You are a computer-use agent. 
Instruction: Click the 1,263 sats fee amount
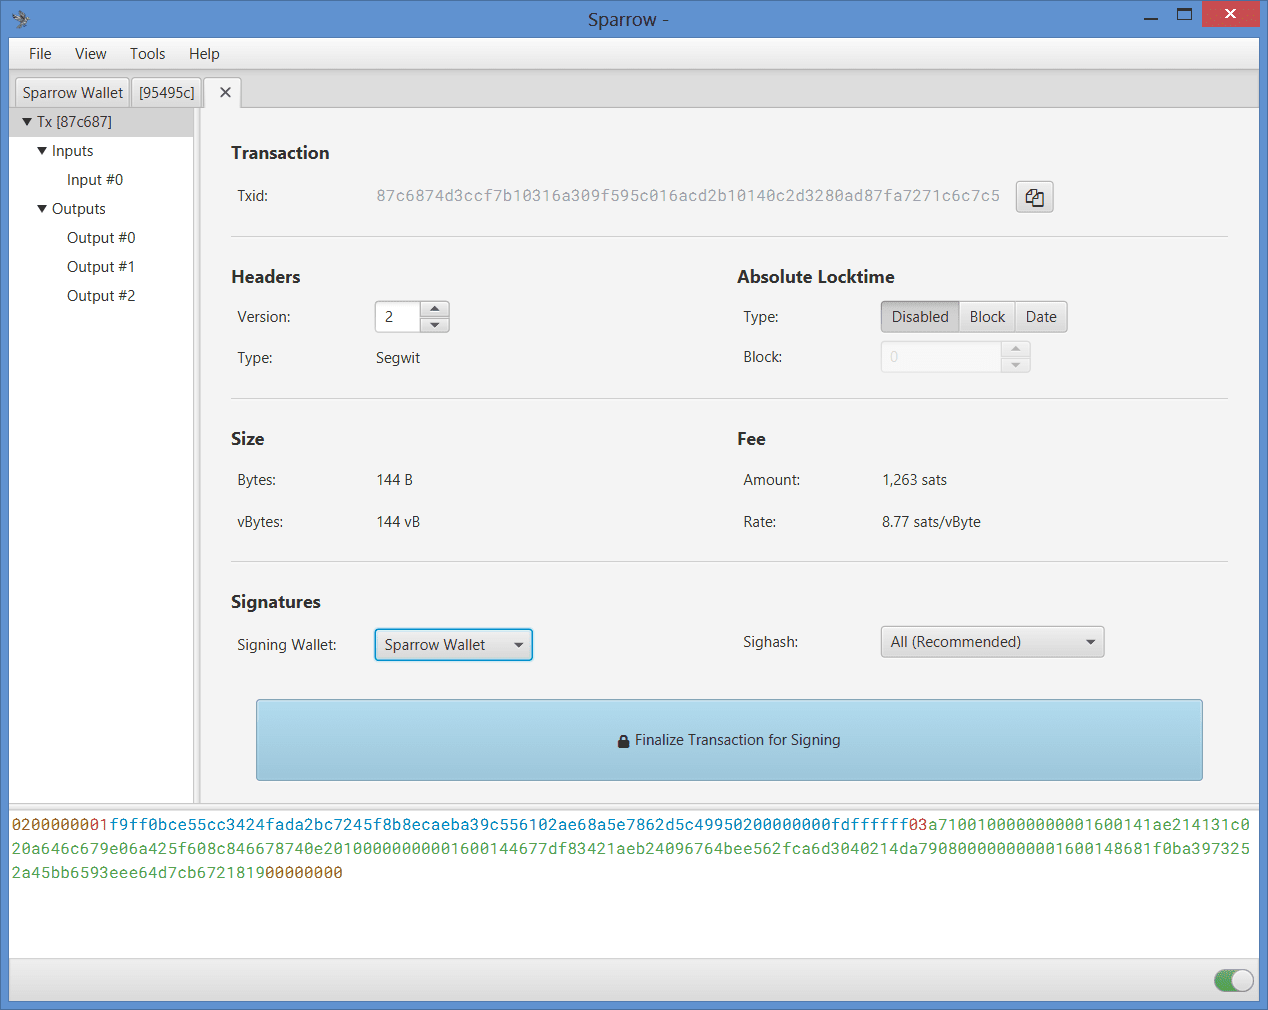(914, 480)
